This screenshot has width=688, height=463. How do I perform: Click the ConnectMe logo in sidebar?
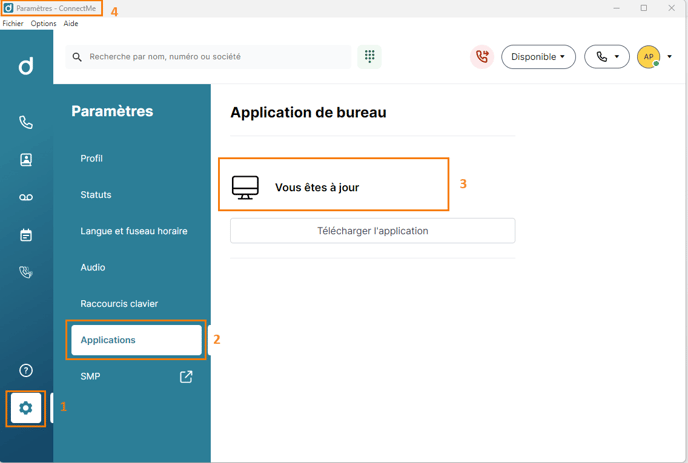click(x=26, y=66)
